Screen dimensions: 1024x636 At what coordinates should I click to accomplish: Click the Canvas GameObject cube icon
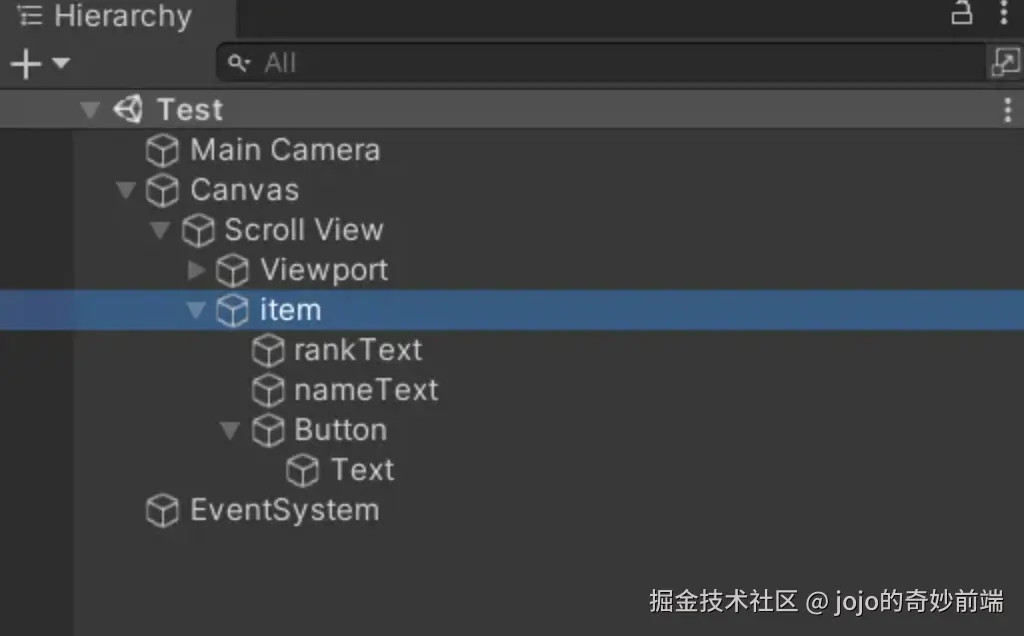(162, 191)
